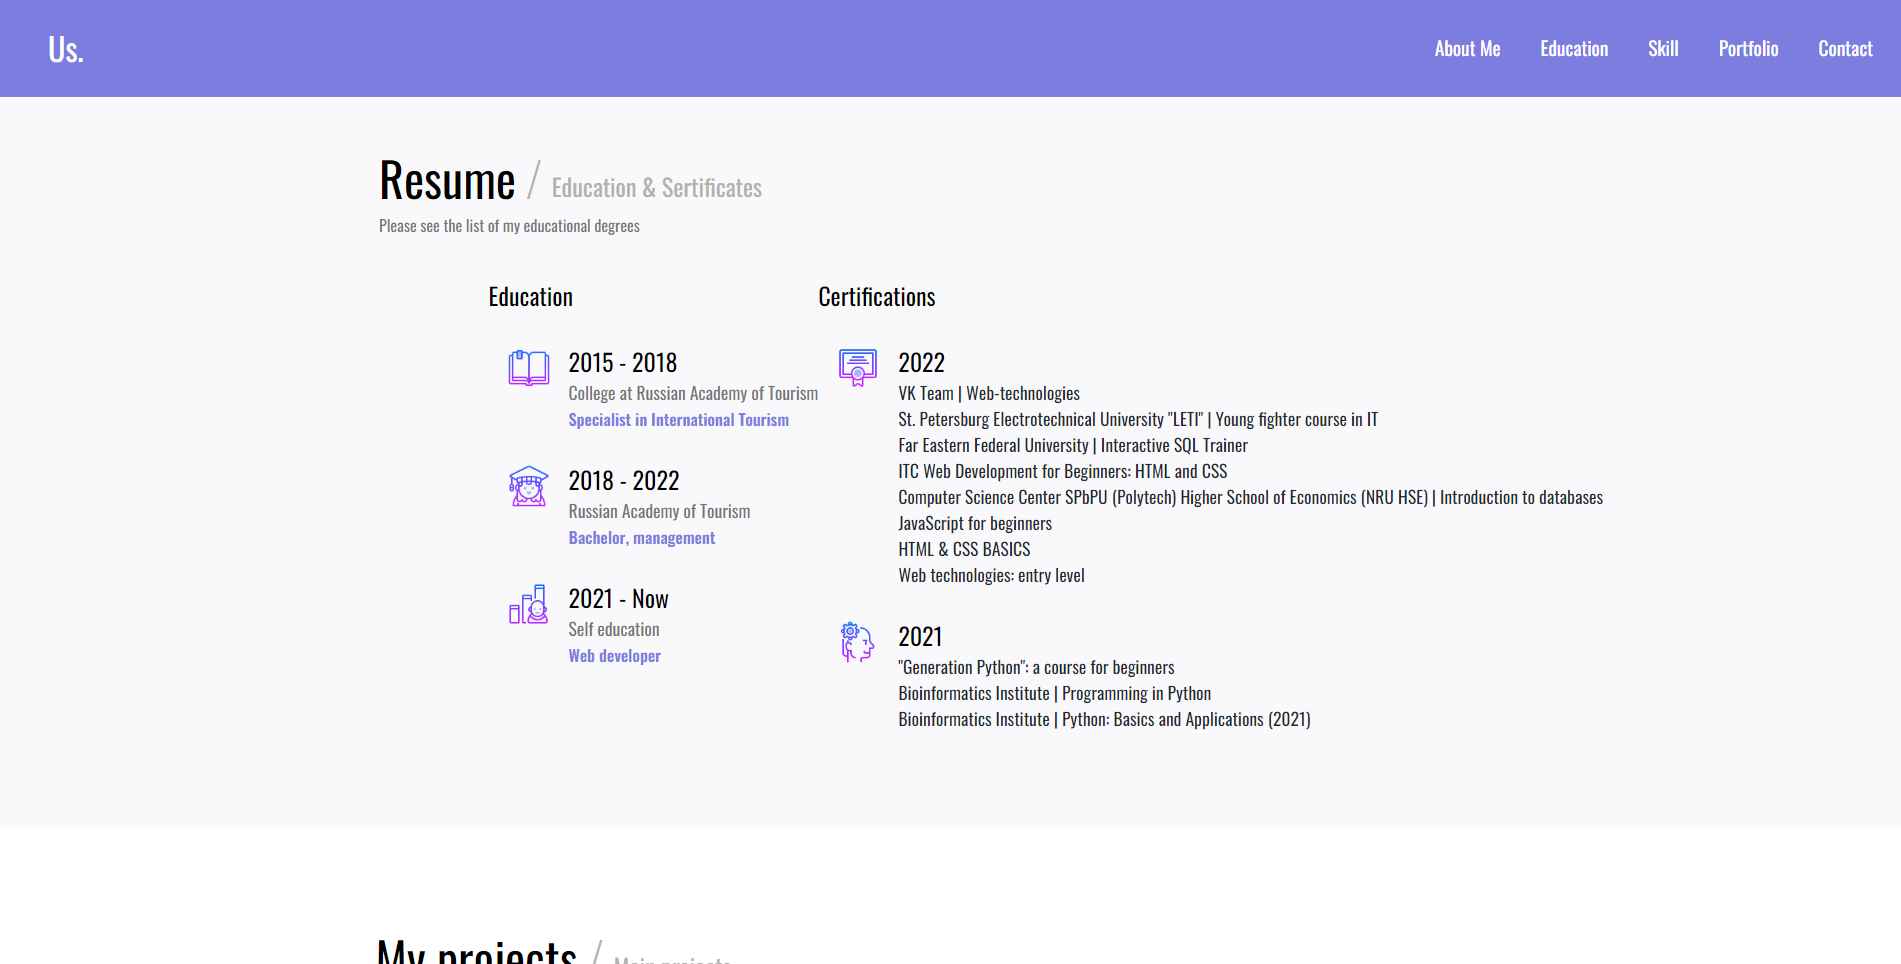The width and height of the screenshot is (1901, 964).
Task: Click the "2015 - 2018" date heading
Action: [622, 363]
